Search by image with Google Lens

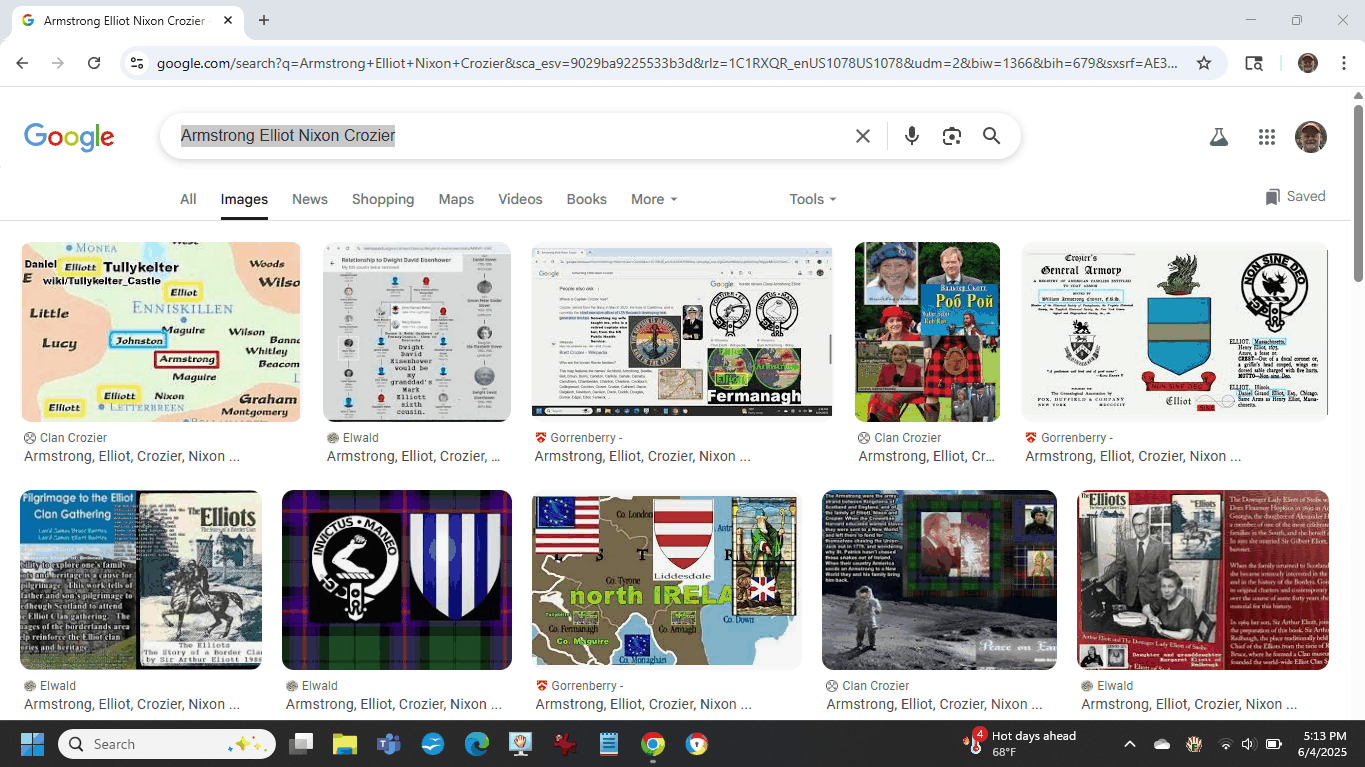(952, 136)
